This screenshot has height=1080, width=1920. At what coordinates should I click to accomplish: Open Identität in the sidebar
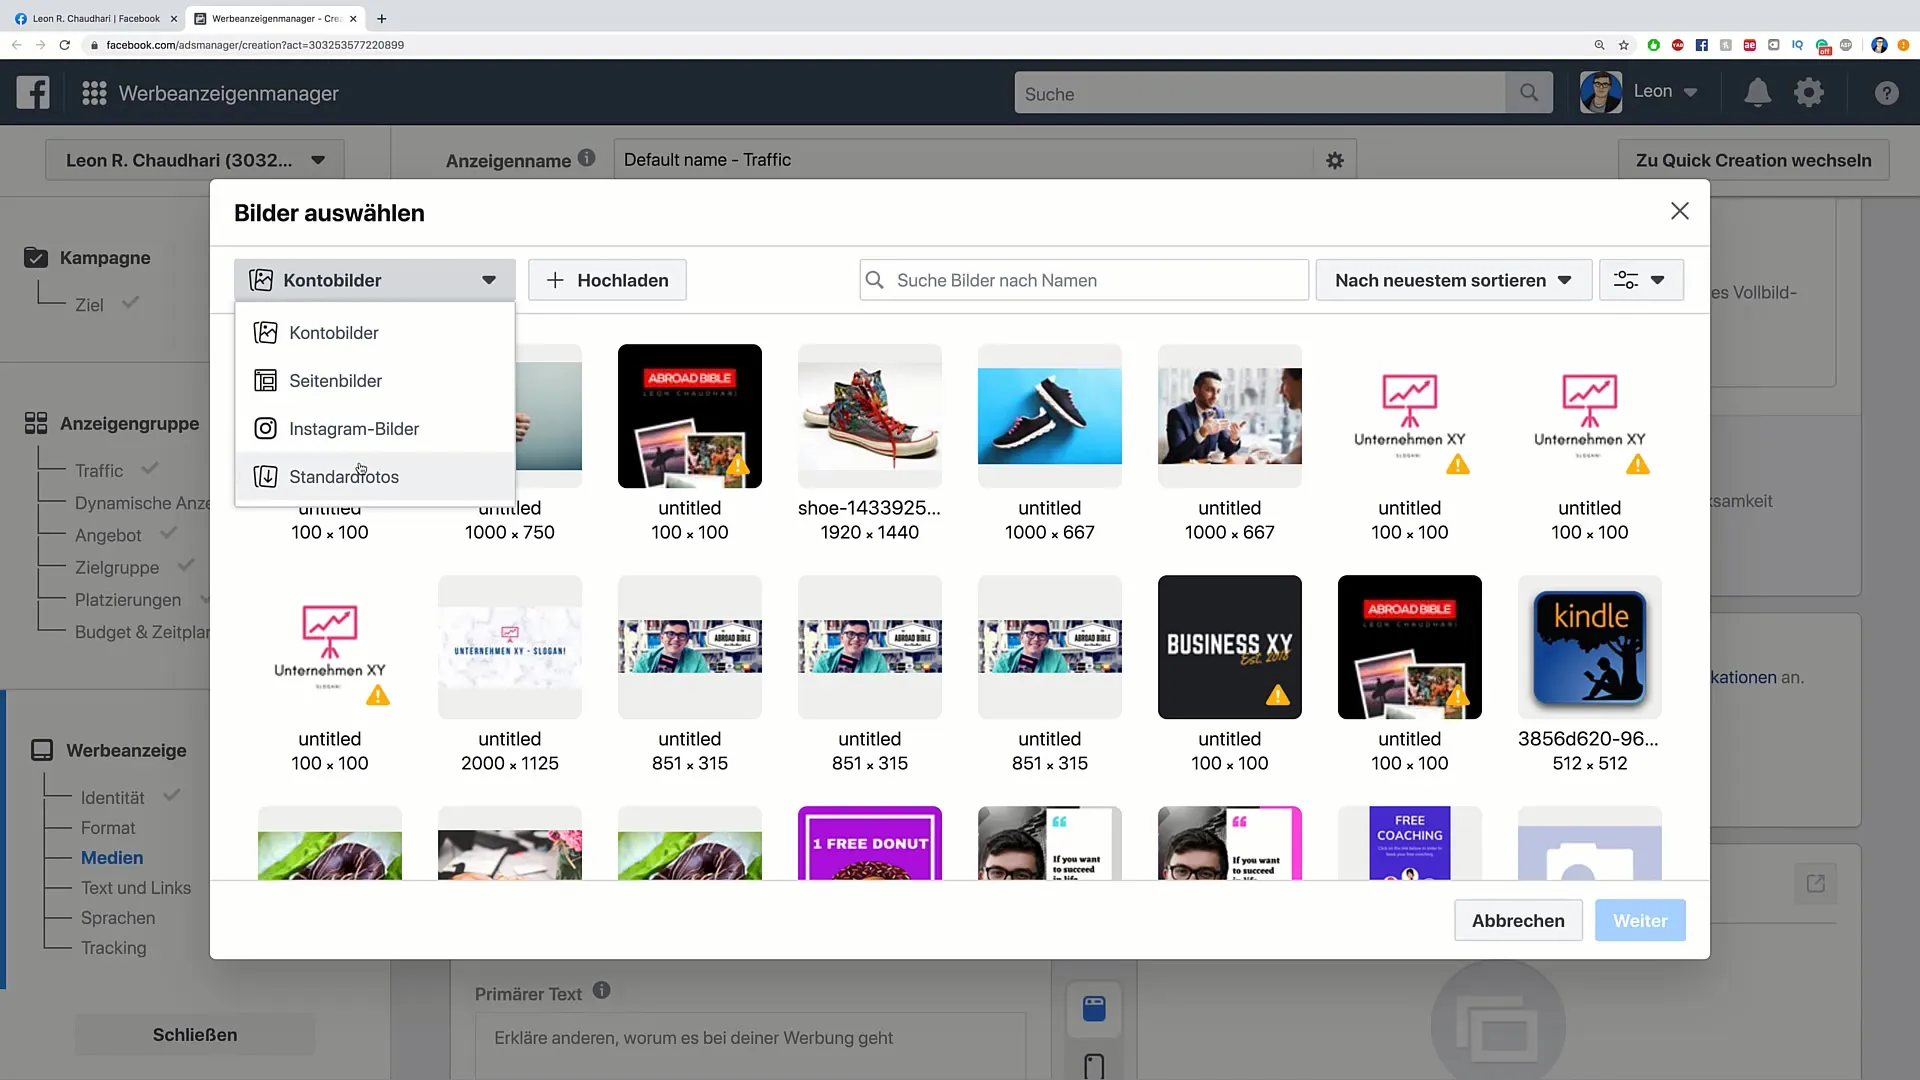coord(113,798)
